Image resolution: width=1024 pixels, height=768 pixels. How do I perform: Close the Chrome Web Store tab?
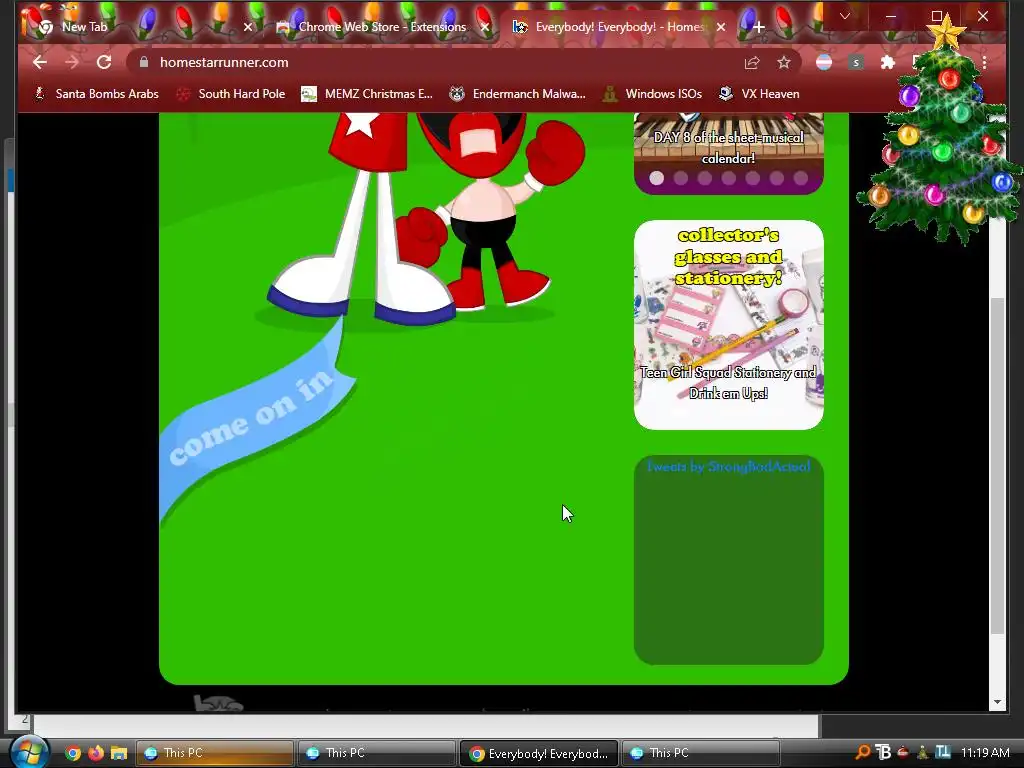(x=485, y=27)
